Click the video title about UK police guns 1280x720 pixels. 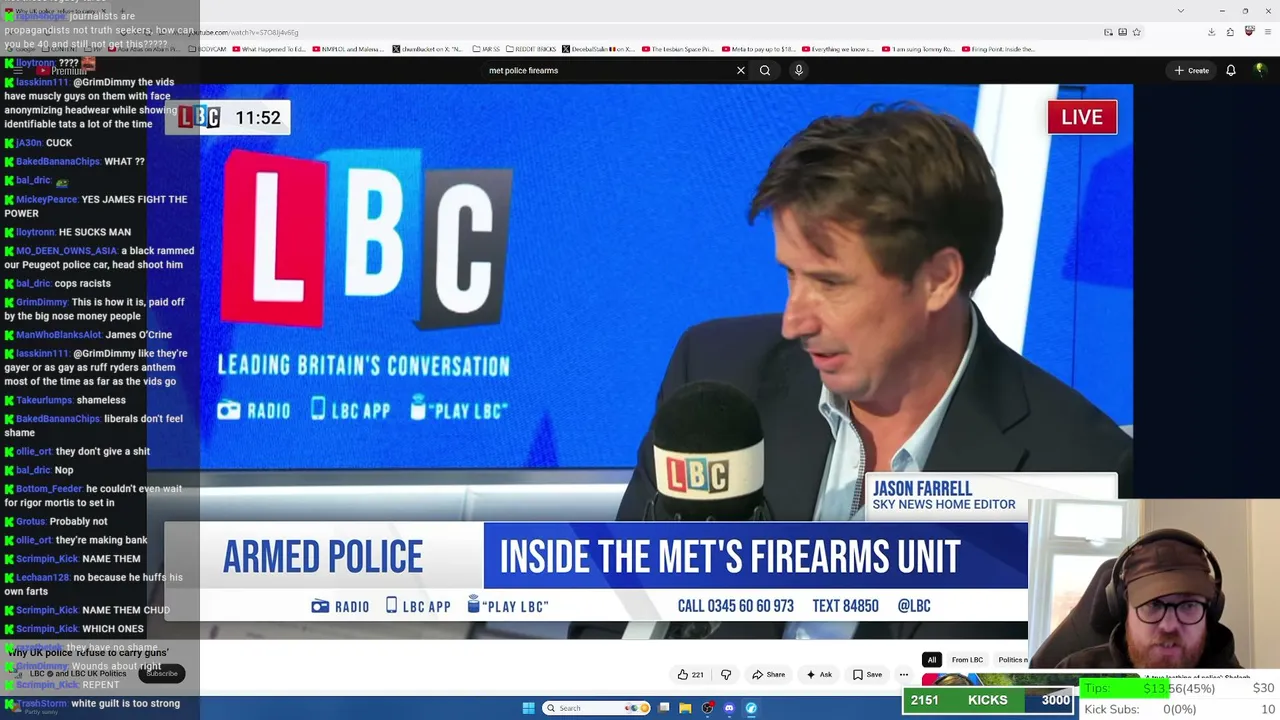click(88, 652)
